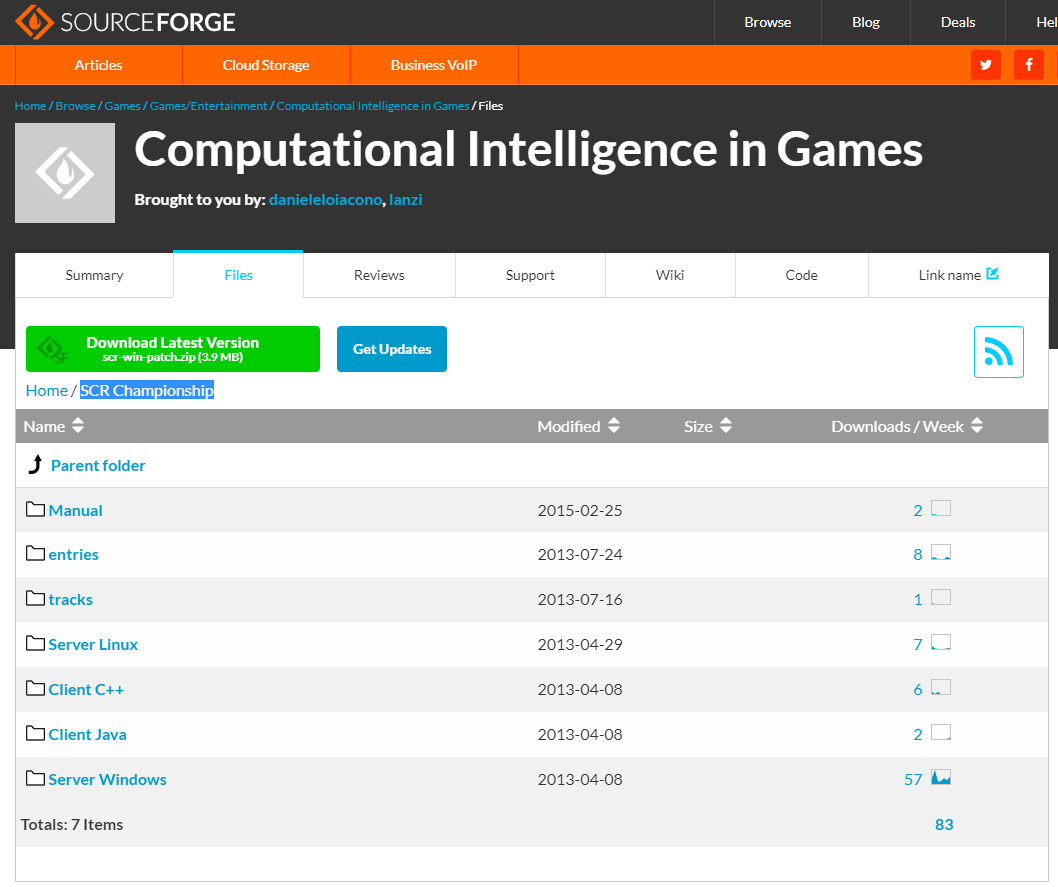Open the Wiki tab
This screenshot has height=887, width=1058.
(x=670, y=275)
